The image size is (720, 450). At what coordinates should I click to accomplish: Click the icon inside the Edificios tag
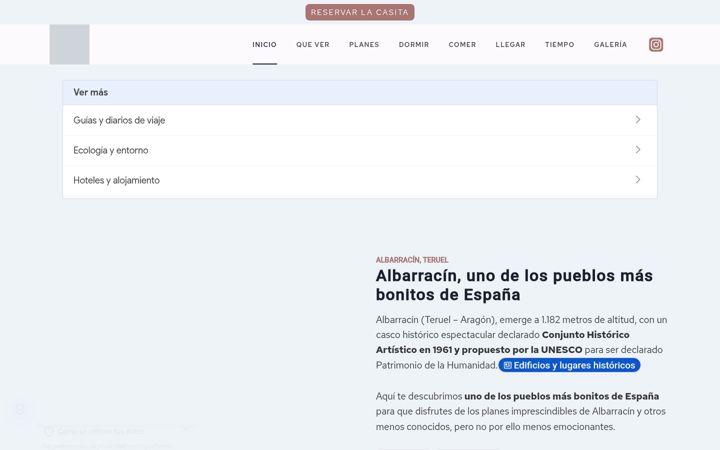[507, 366]
